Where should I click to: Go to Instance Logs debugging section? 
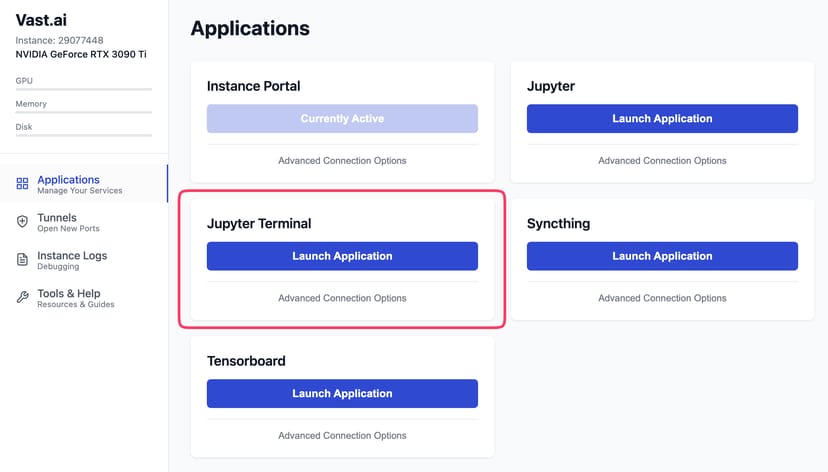(72, 256)
